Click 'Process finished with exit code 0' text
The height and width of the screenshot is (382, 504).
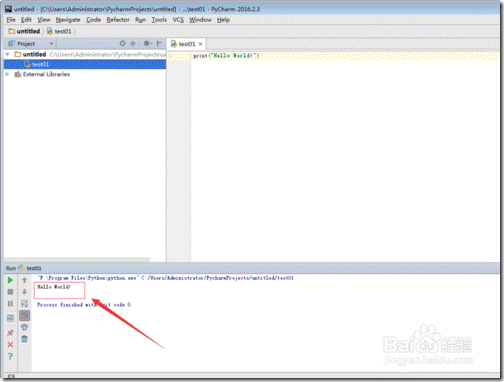[x=84, y=305]
